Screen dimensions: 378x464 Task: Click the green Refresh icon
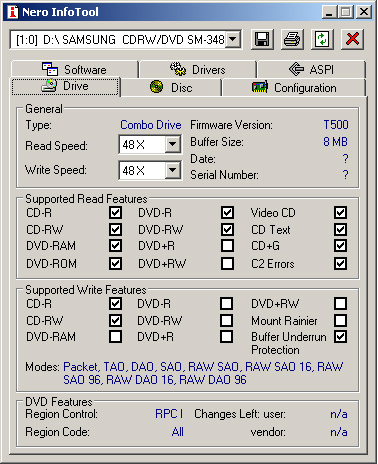point(322,40)
